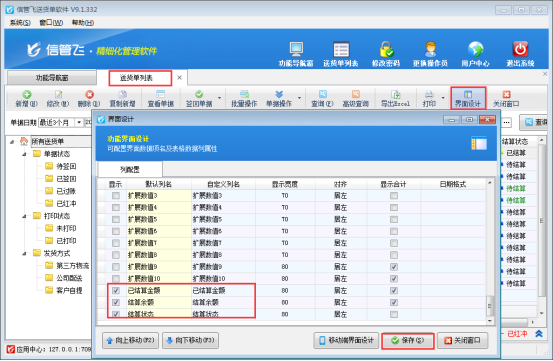Uncheck the 已结算金额 display checkbox
This screenshot has height=361, width=553.
coord(116,290)
